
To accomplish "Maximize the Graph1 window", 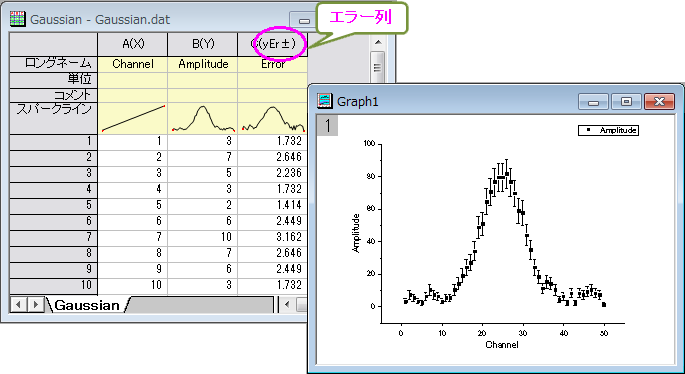I will (x=626, y=102).
